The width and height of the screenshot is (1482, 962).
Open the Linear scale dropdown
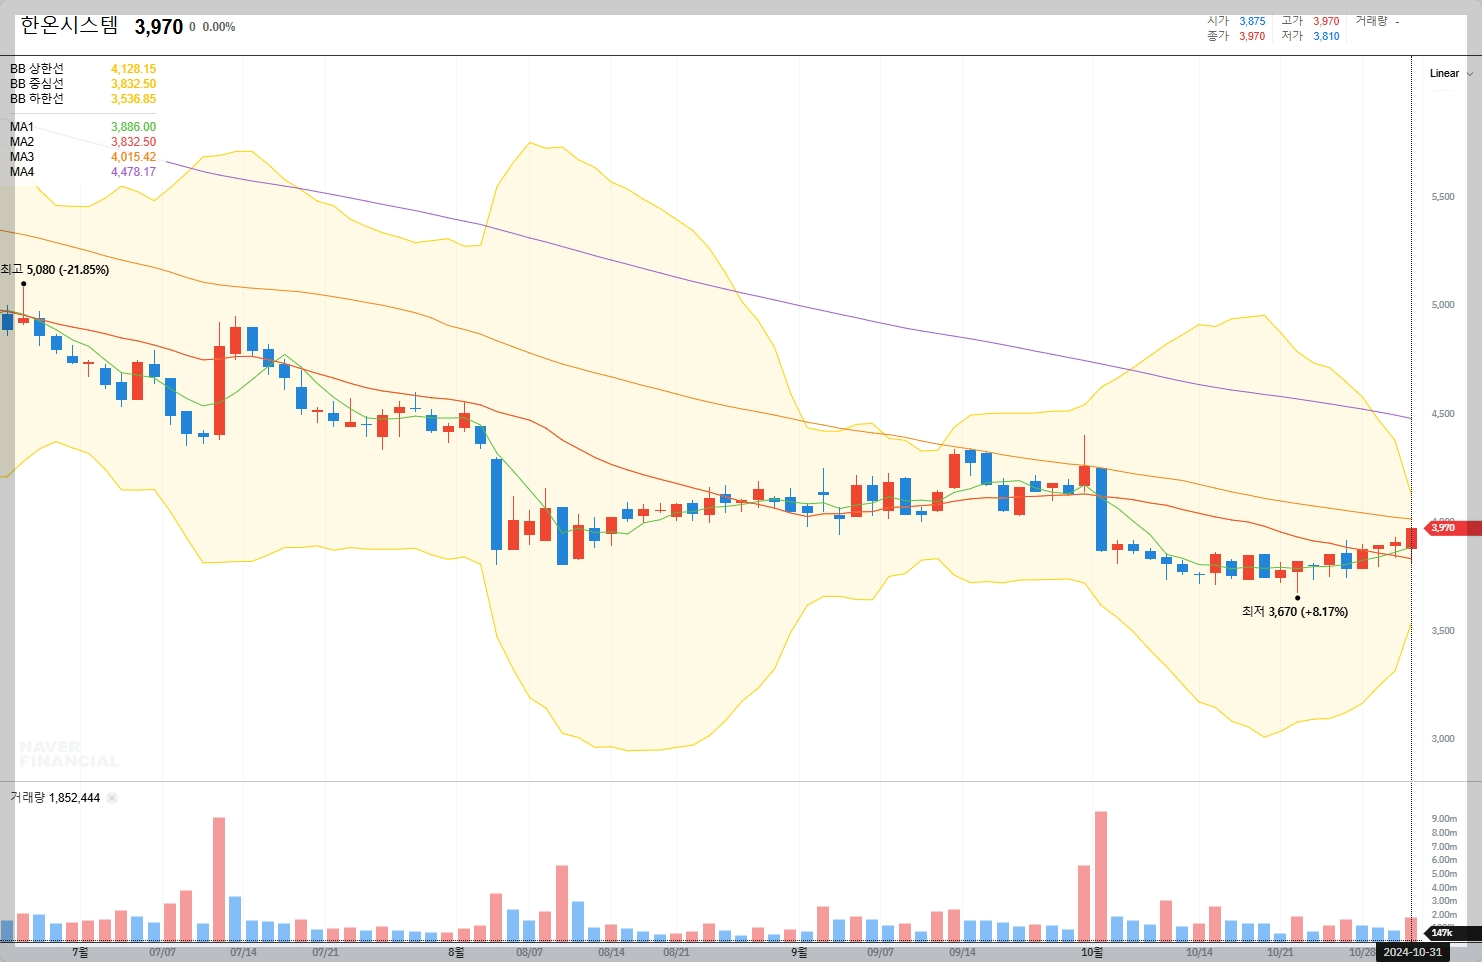pyautogui.click(x=1451, y=73)
